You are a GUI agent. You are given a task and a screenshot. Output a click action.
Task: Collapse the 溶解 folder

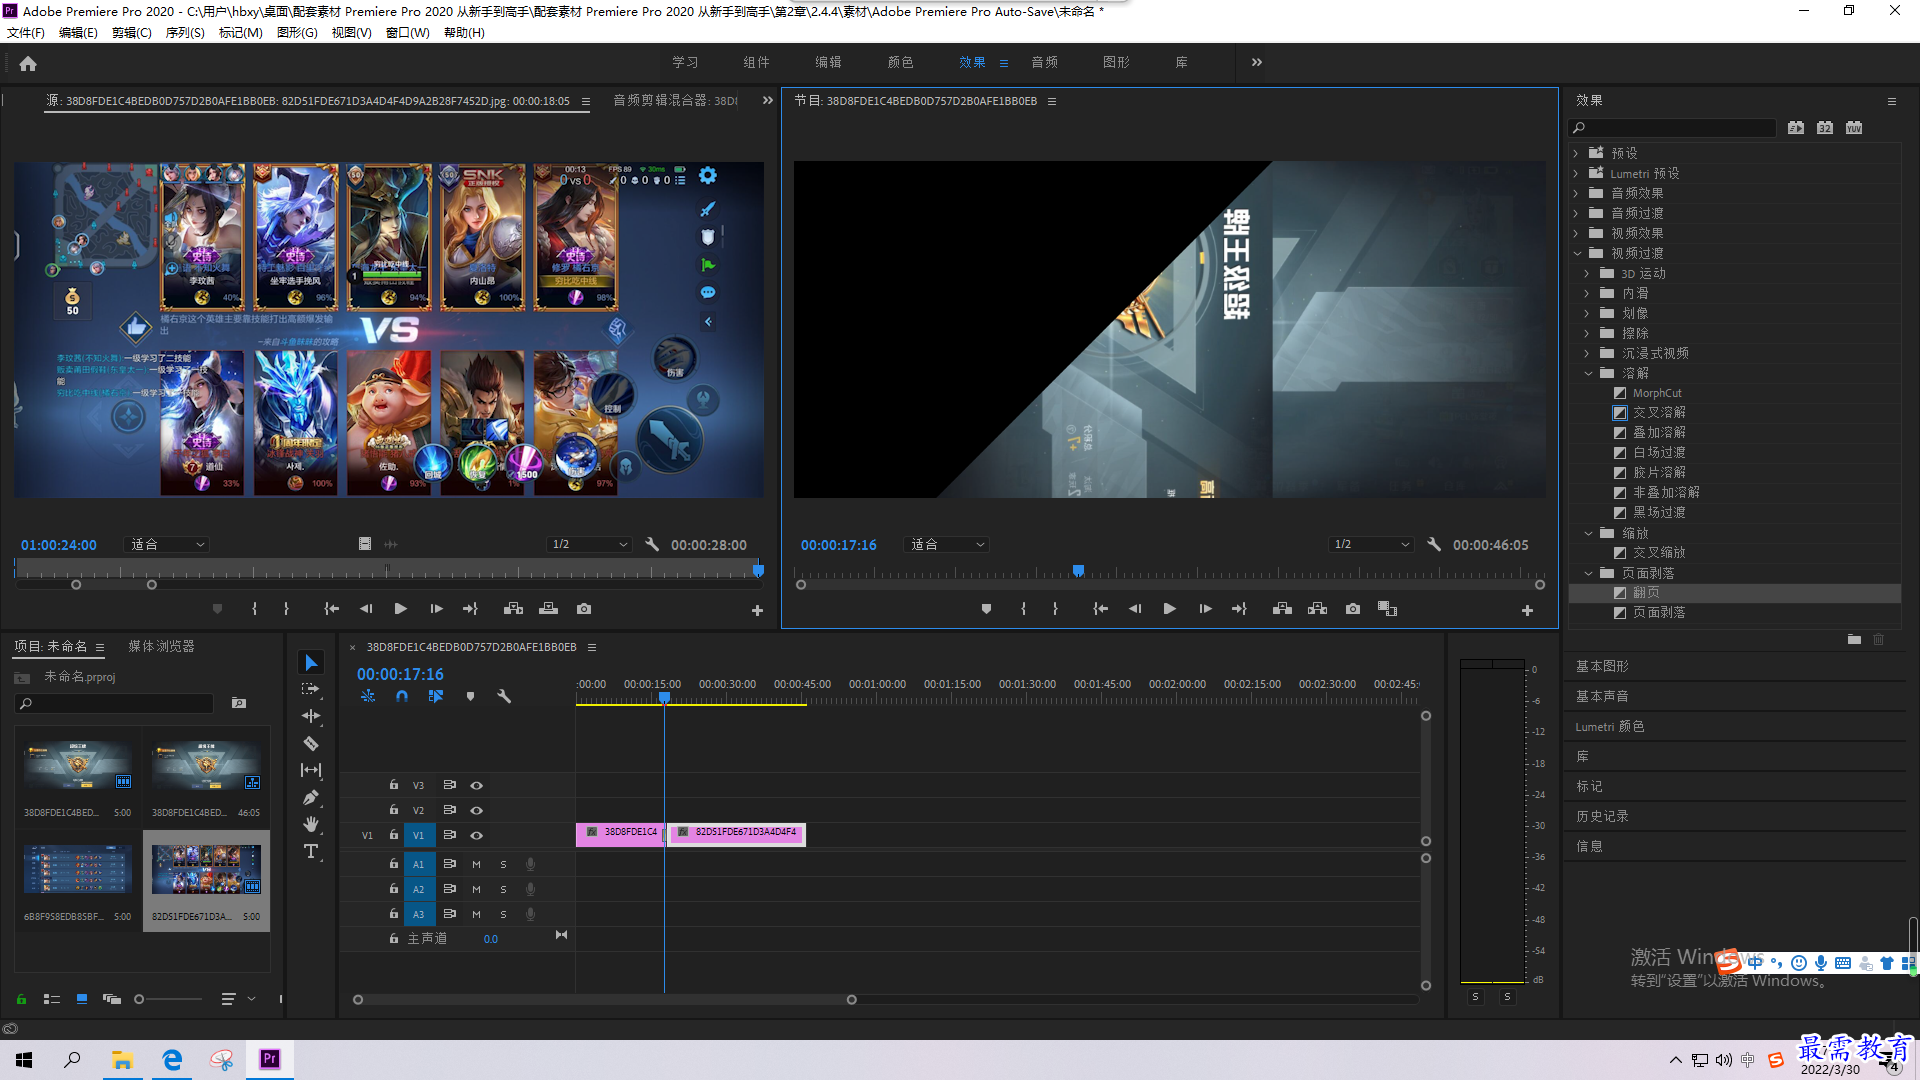click(x=1587, y=373)
